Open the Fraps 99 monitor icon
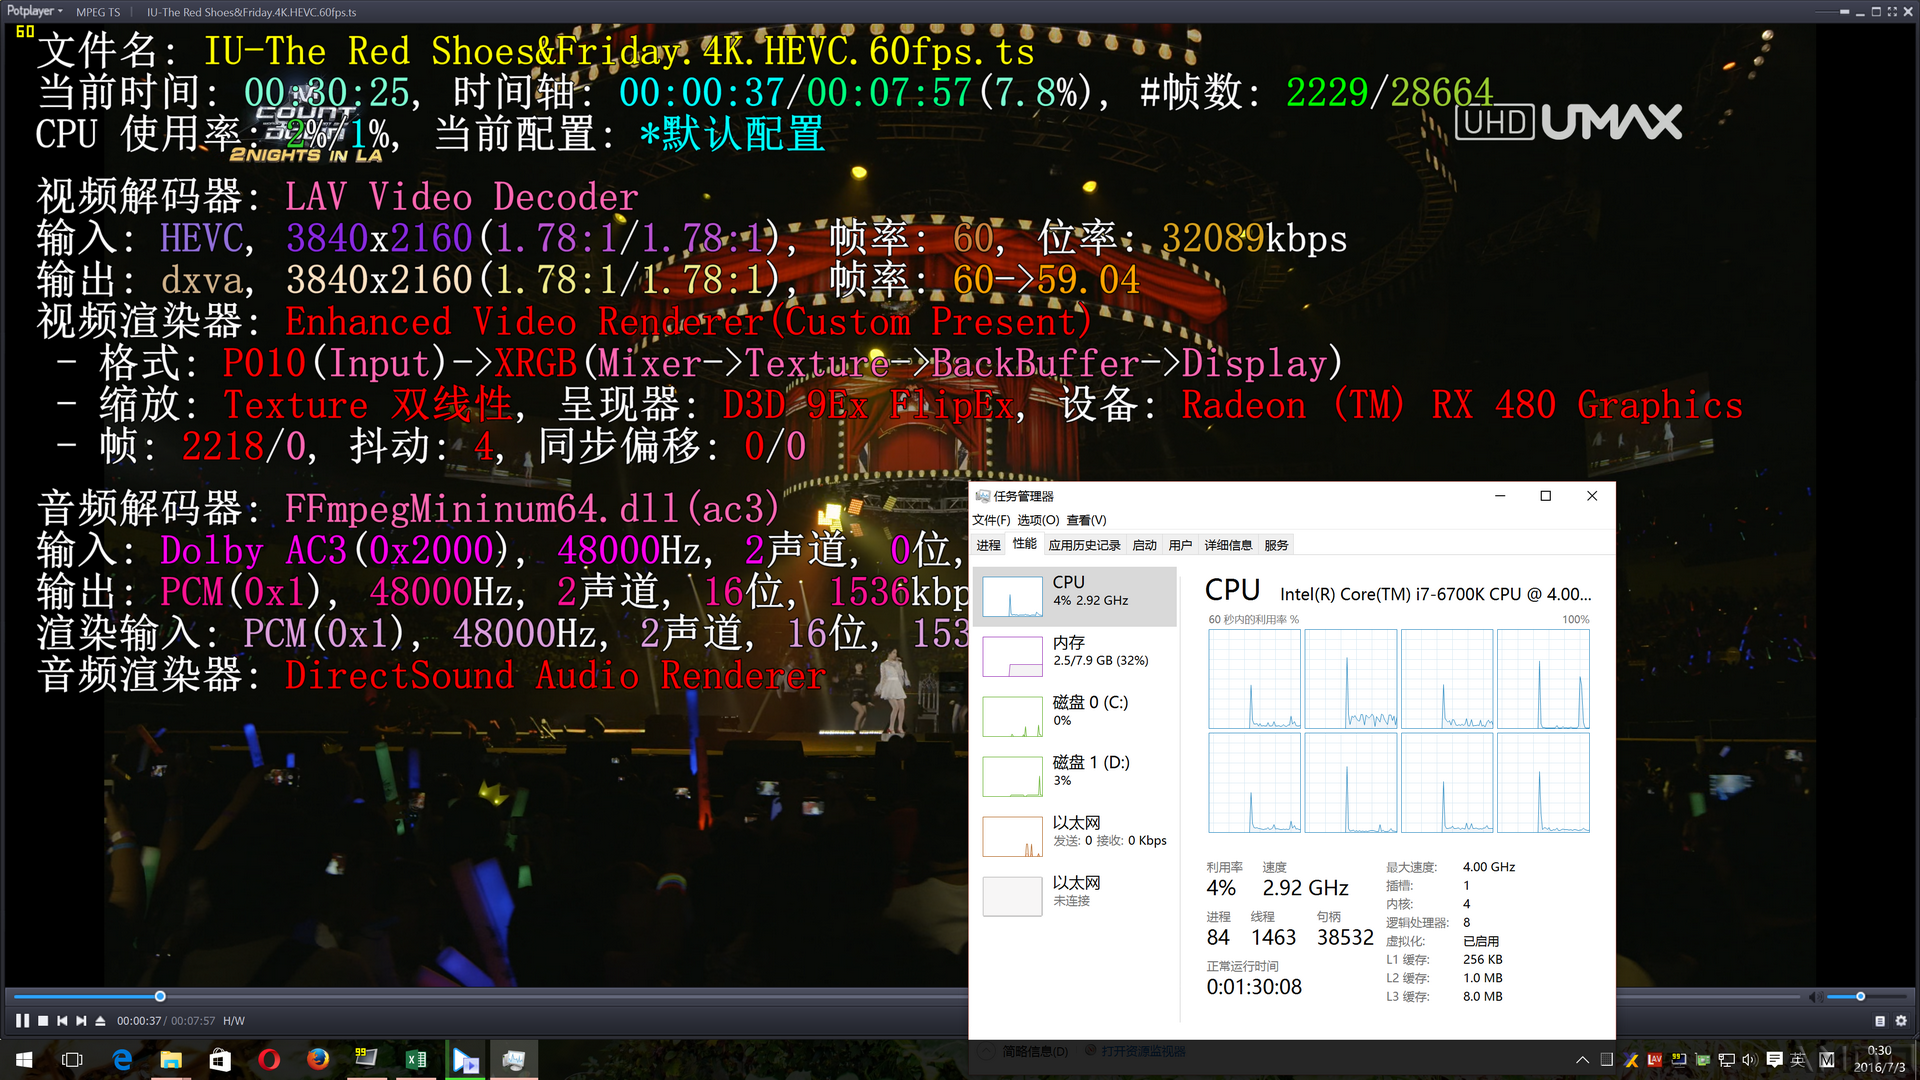Viewport: 1920px width, 1080px height. click(x=366, y=1059)
